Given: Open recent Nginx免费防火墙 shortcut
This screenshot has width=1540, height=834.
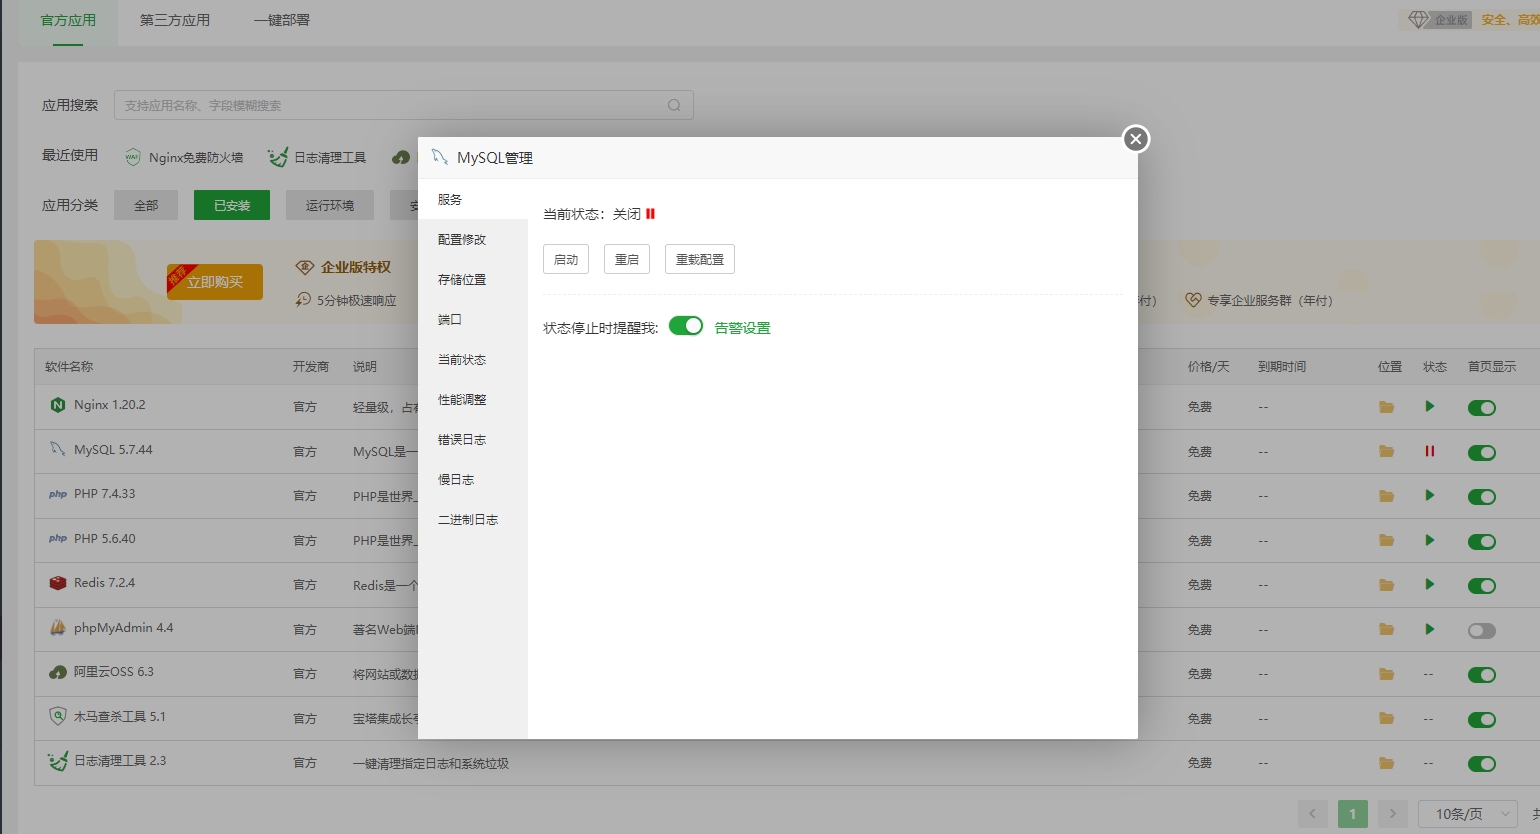Looking at the screenshot, I should (184, 157).
